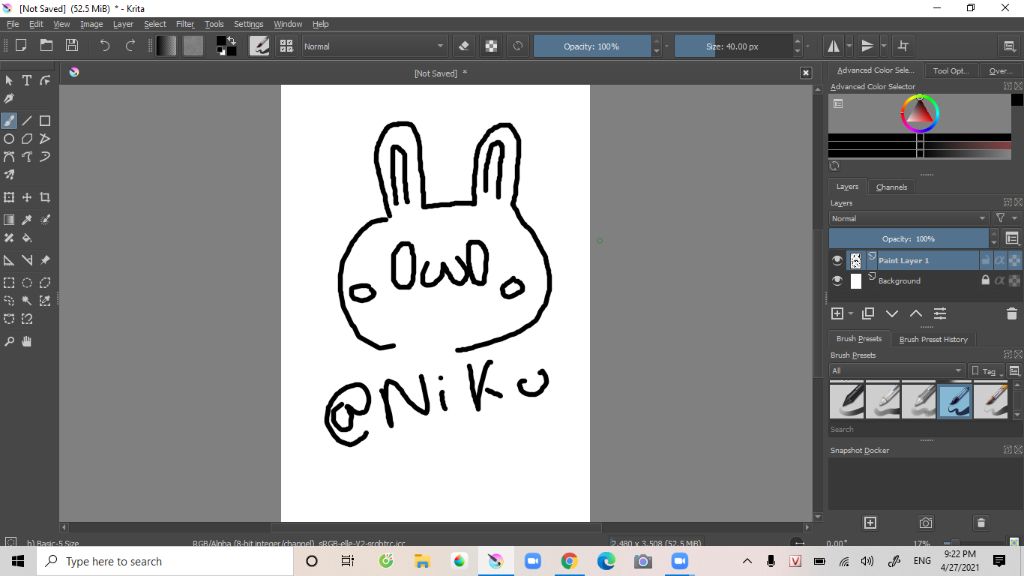Open an existing file from toolbar

pos(46,46)
